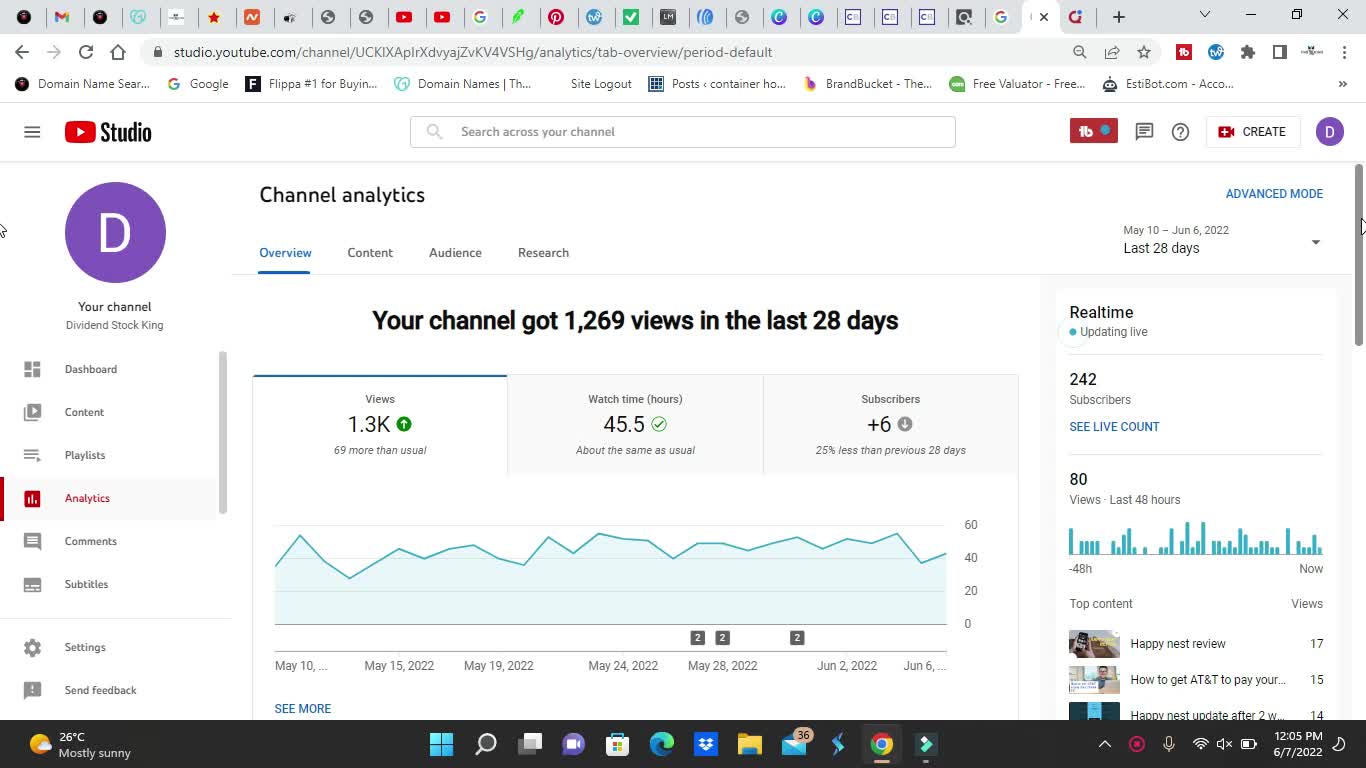The width and height of the screenshot is (1366, 768).
Task: Open the Comments icon in sidebar
Action: coord(32,541)
